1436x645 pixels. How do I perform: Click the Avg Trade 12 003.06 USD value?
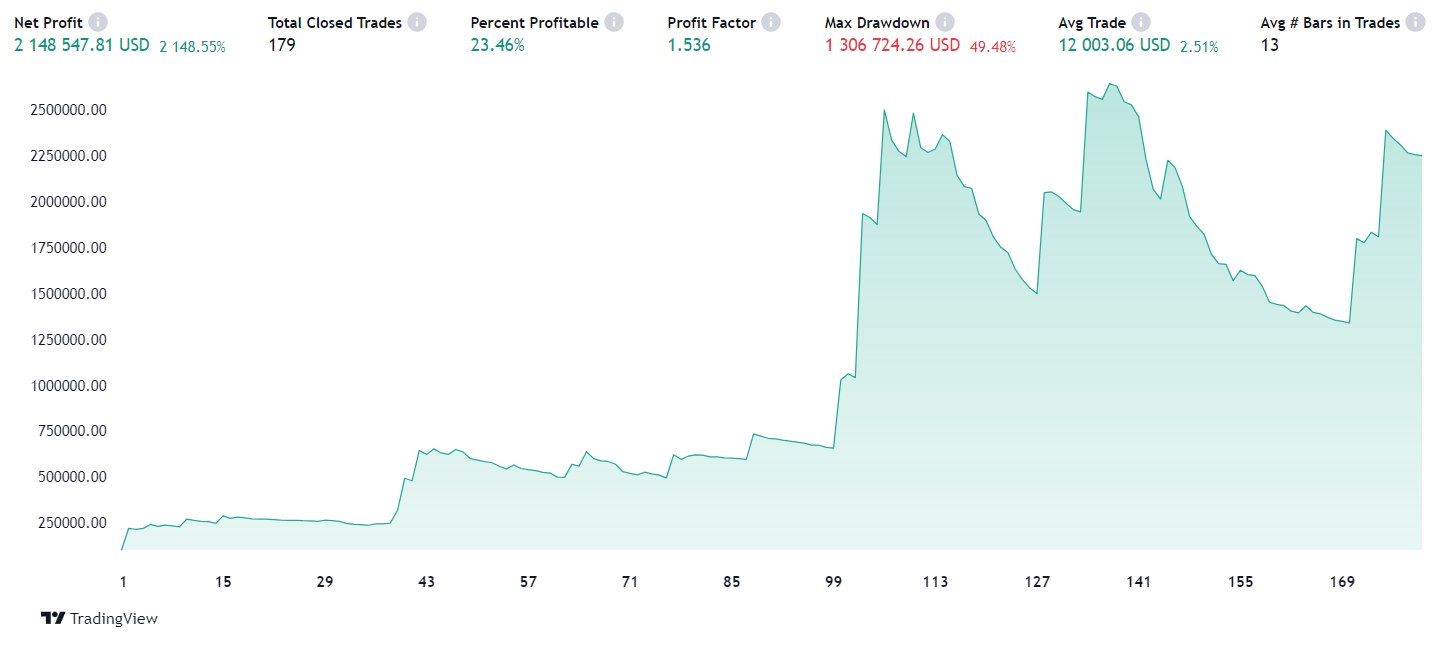coord(1114,45)
